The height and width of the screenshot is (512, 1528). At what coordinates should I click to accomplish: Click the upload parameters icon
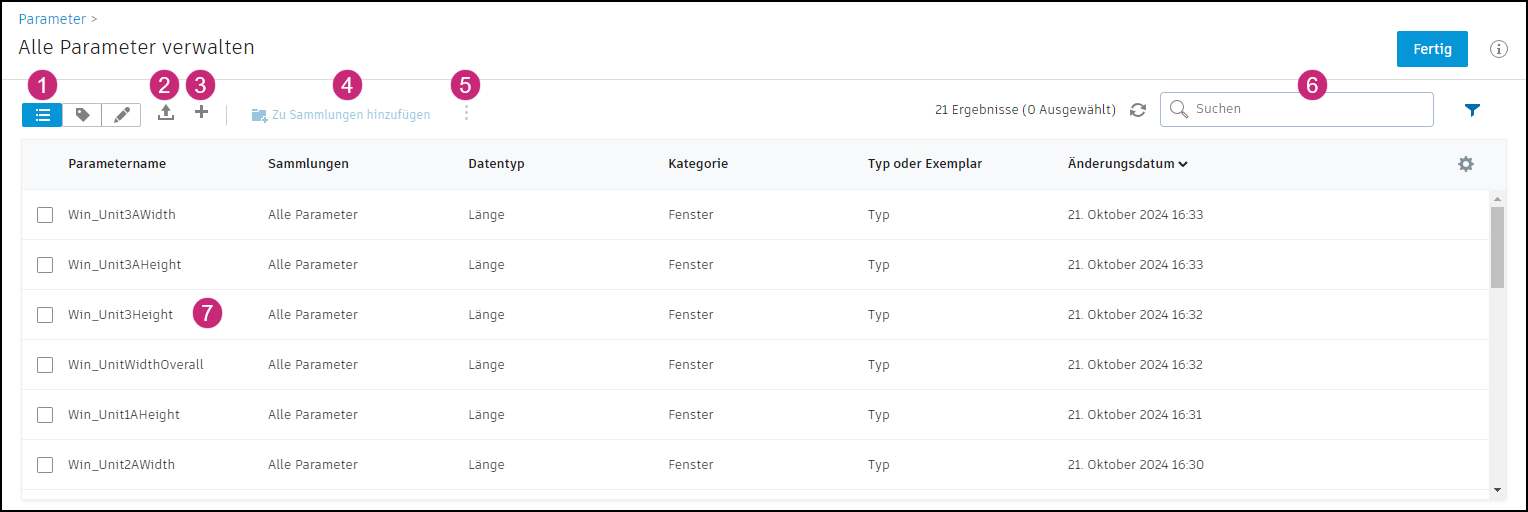click(166, 114)
